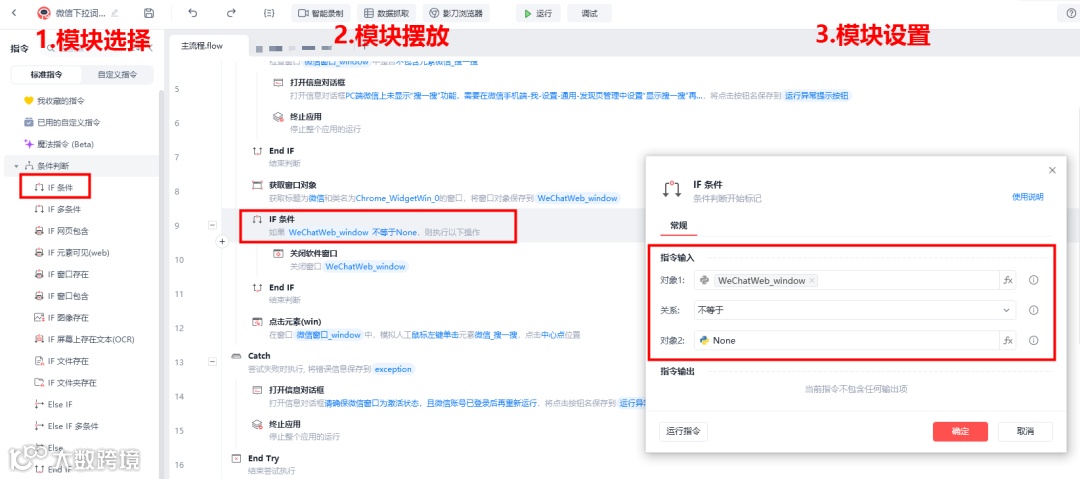The width and height of the screenshot is (1080, 479).
Task: Collapse the Catch block at line 13
Action: coord(212,362)
